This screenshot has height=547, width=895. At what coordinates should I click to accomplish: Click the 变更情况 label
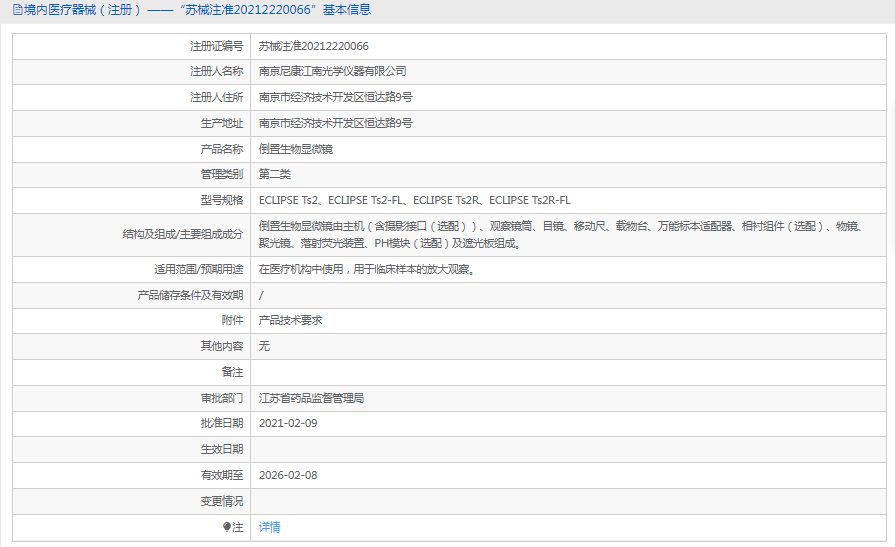221,501
